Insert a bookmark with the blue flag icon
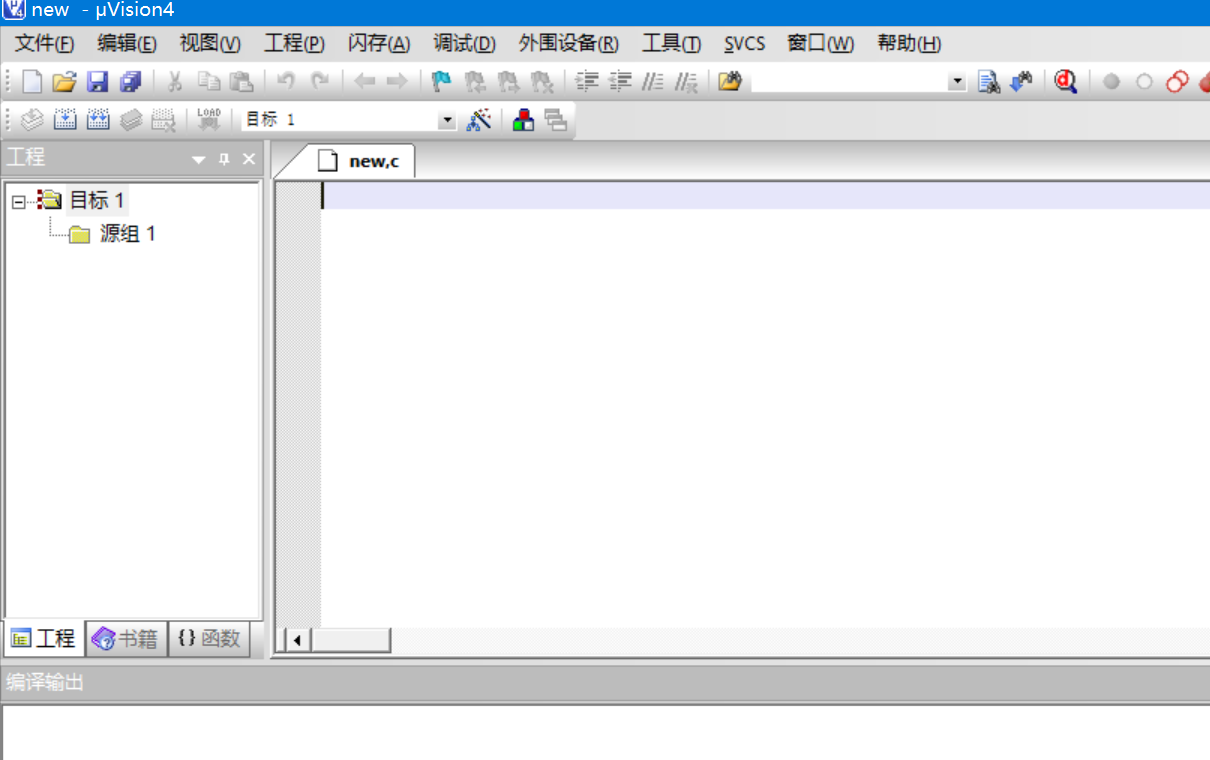Viewport: 1210px width, 760px height. tap(441, 82)
